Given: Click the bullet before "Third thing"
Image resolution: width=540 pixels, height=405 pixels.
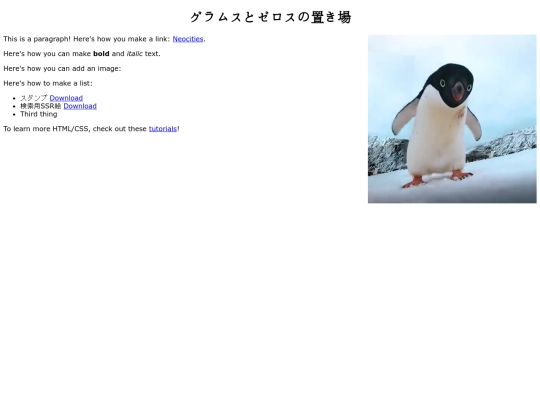Looking at the screenshot, I should 14,114.
